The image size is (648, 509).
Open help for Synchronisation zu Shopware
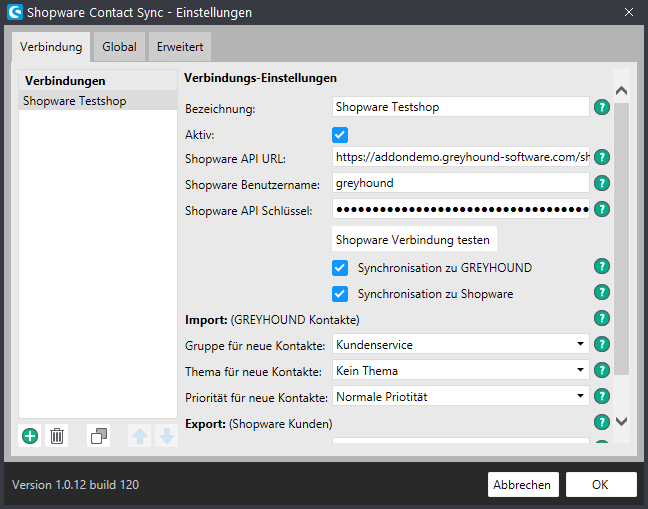point(602,292)
